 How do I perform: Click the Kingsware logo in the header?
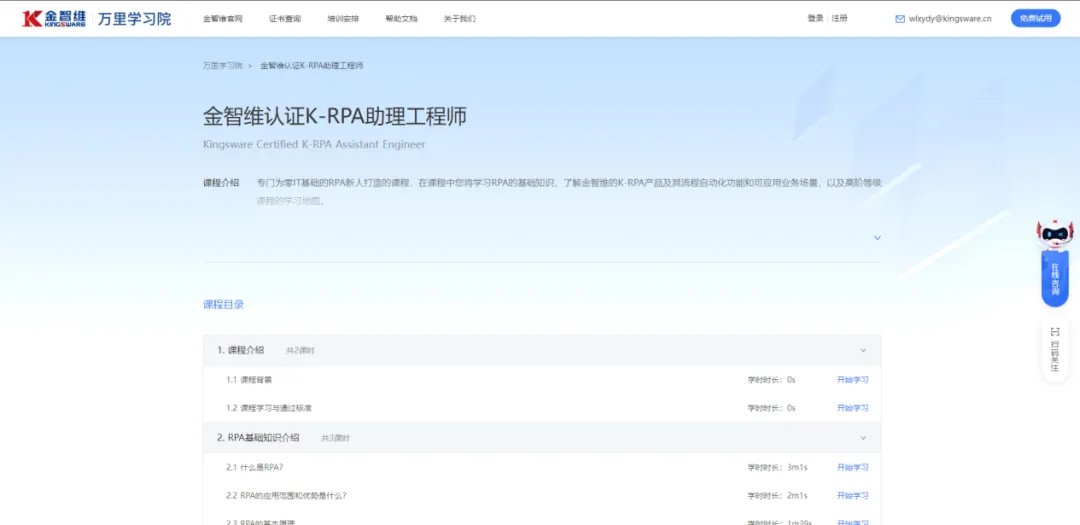54,19
